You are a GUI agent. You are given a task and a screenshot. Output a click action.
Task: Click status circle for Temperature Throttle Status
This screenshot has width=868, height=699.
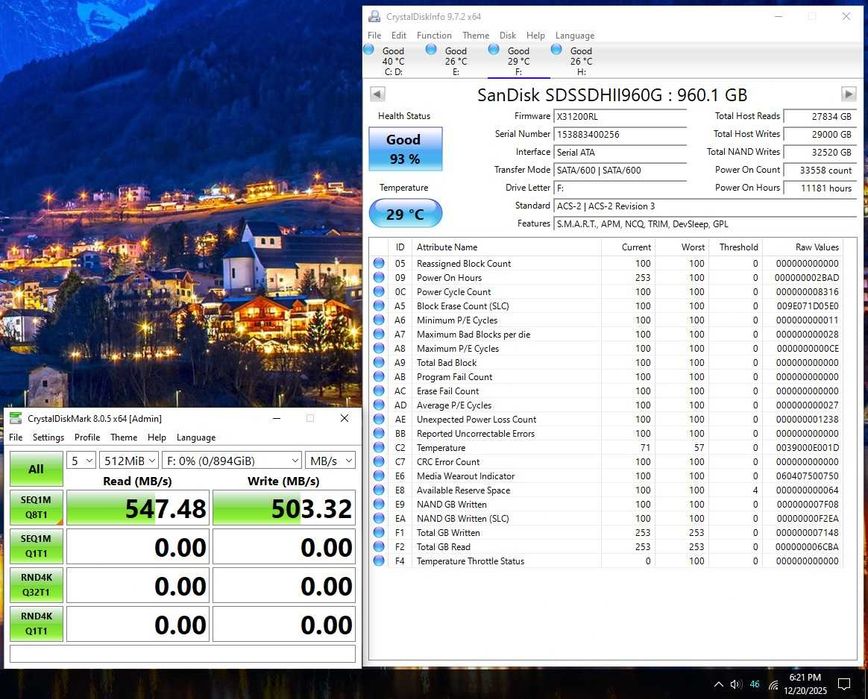point(379,561)
